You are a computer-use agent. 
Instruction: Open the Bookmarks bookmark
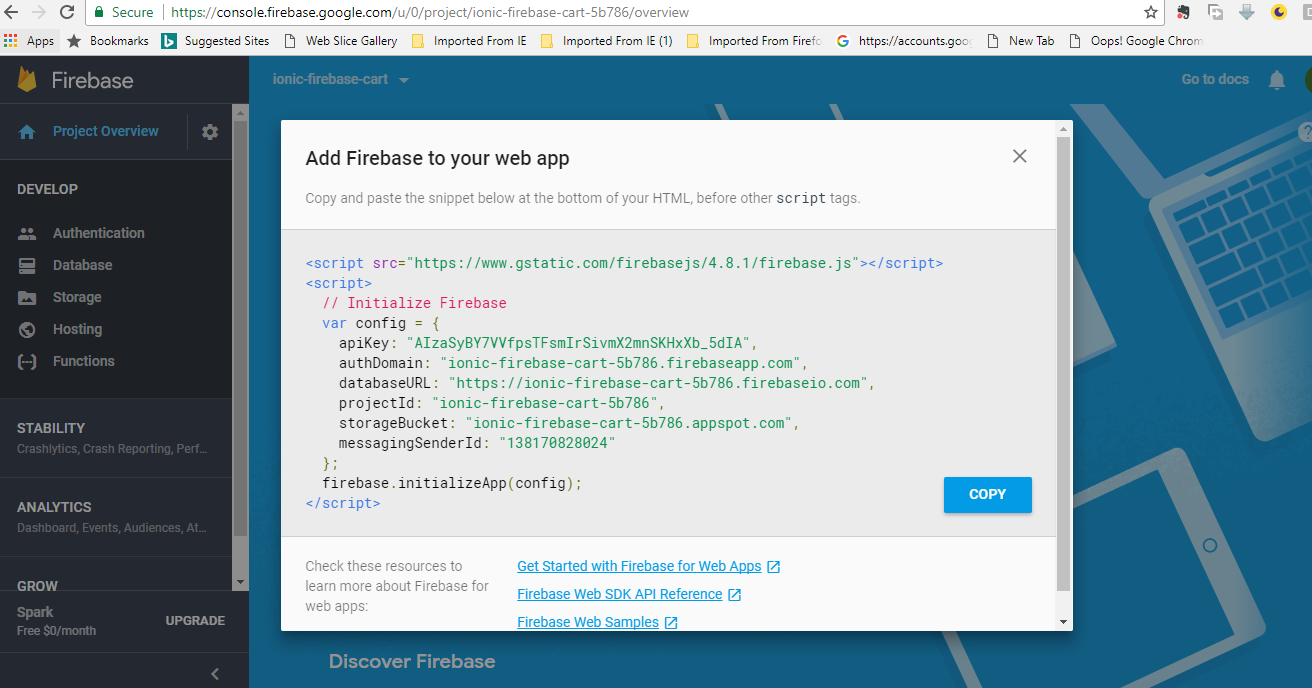[108, 41]
